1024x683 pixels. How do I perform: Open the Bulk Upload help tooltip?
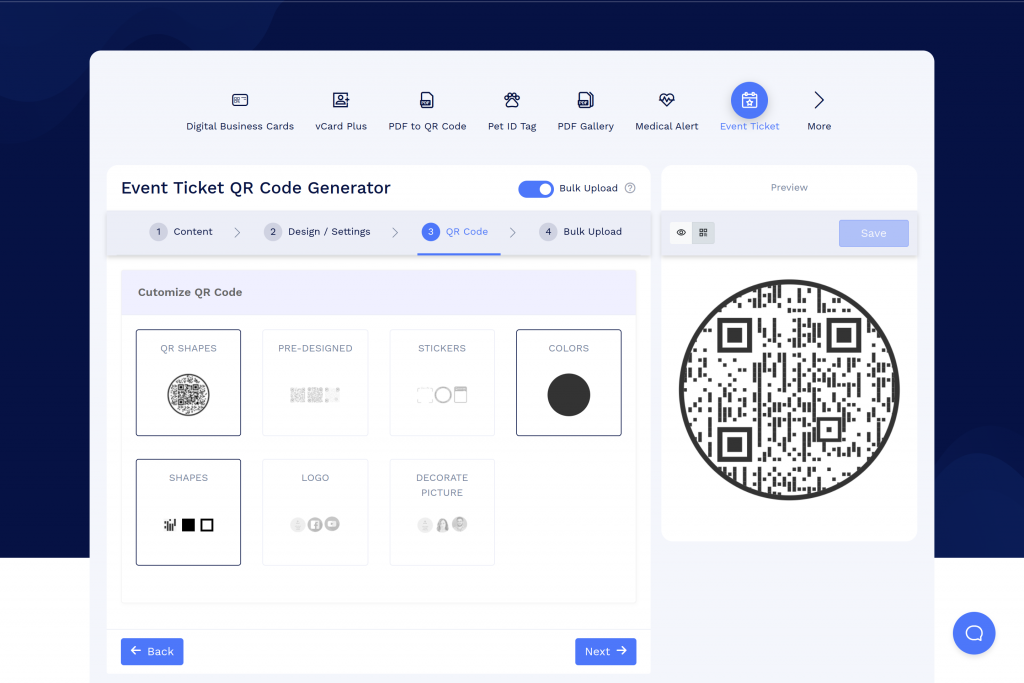(x=629, y=189)
